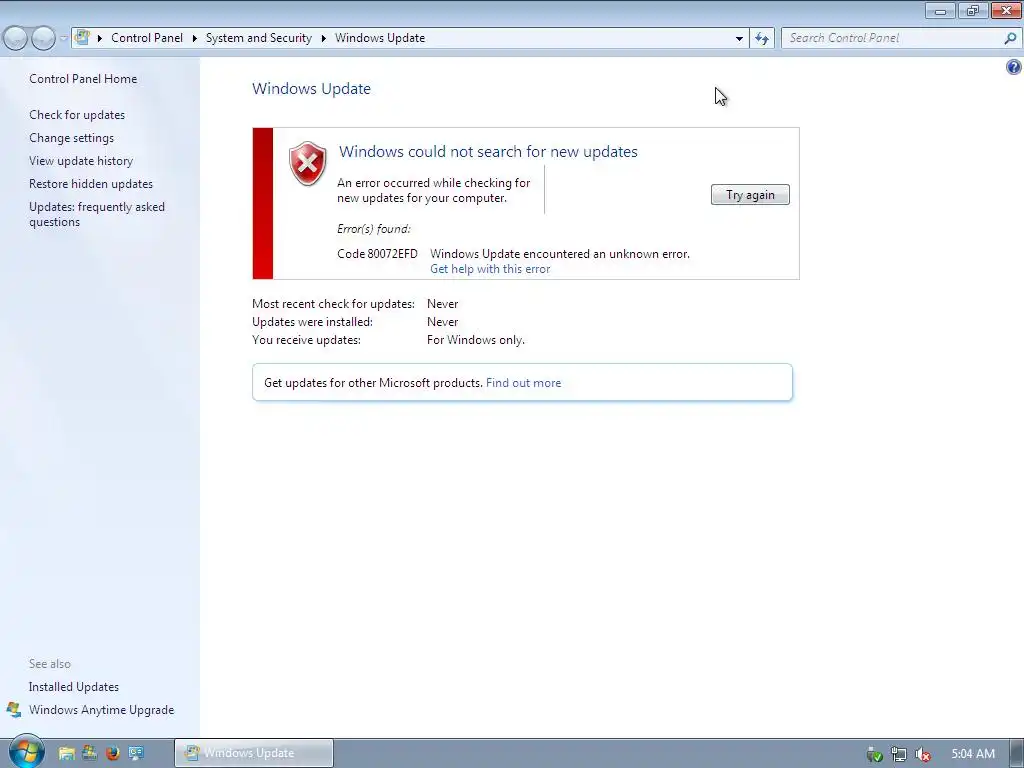Open the Windows Start orb

[26, 751]
